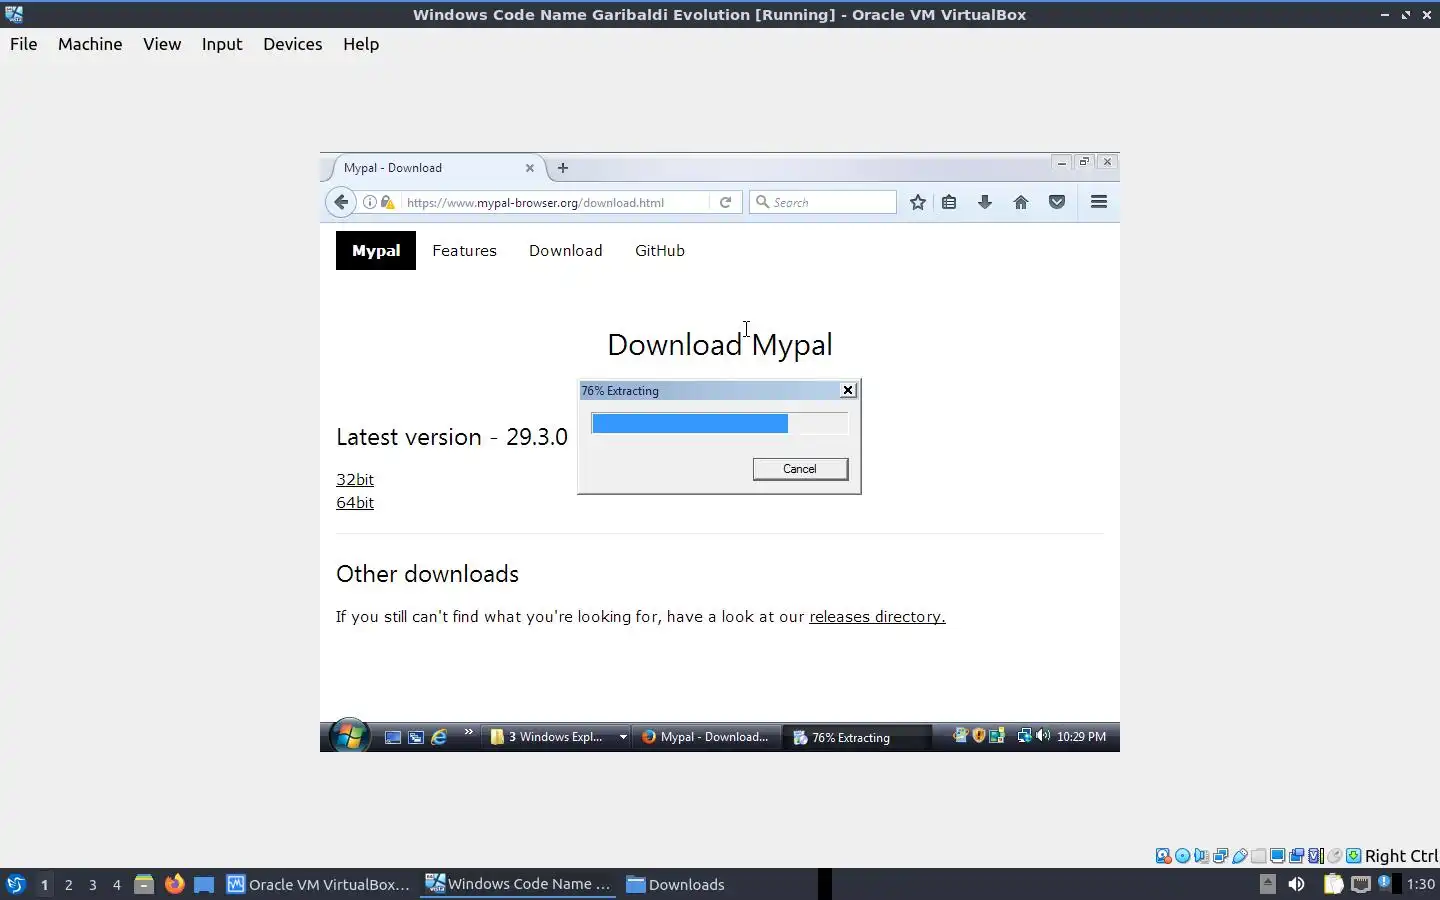Screen dimensions: 1440x900
Task: Reload the Mypal download page
Action: point(725,202)
